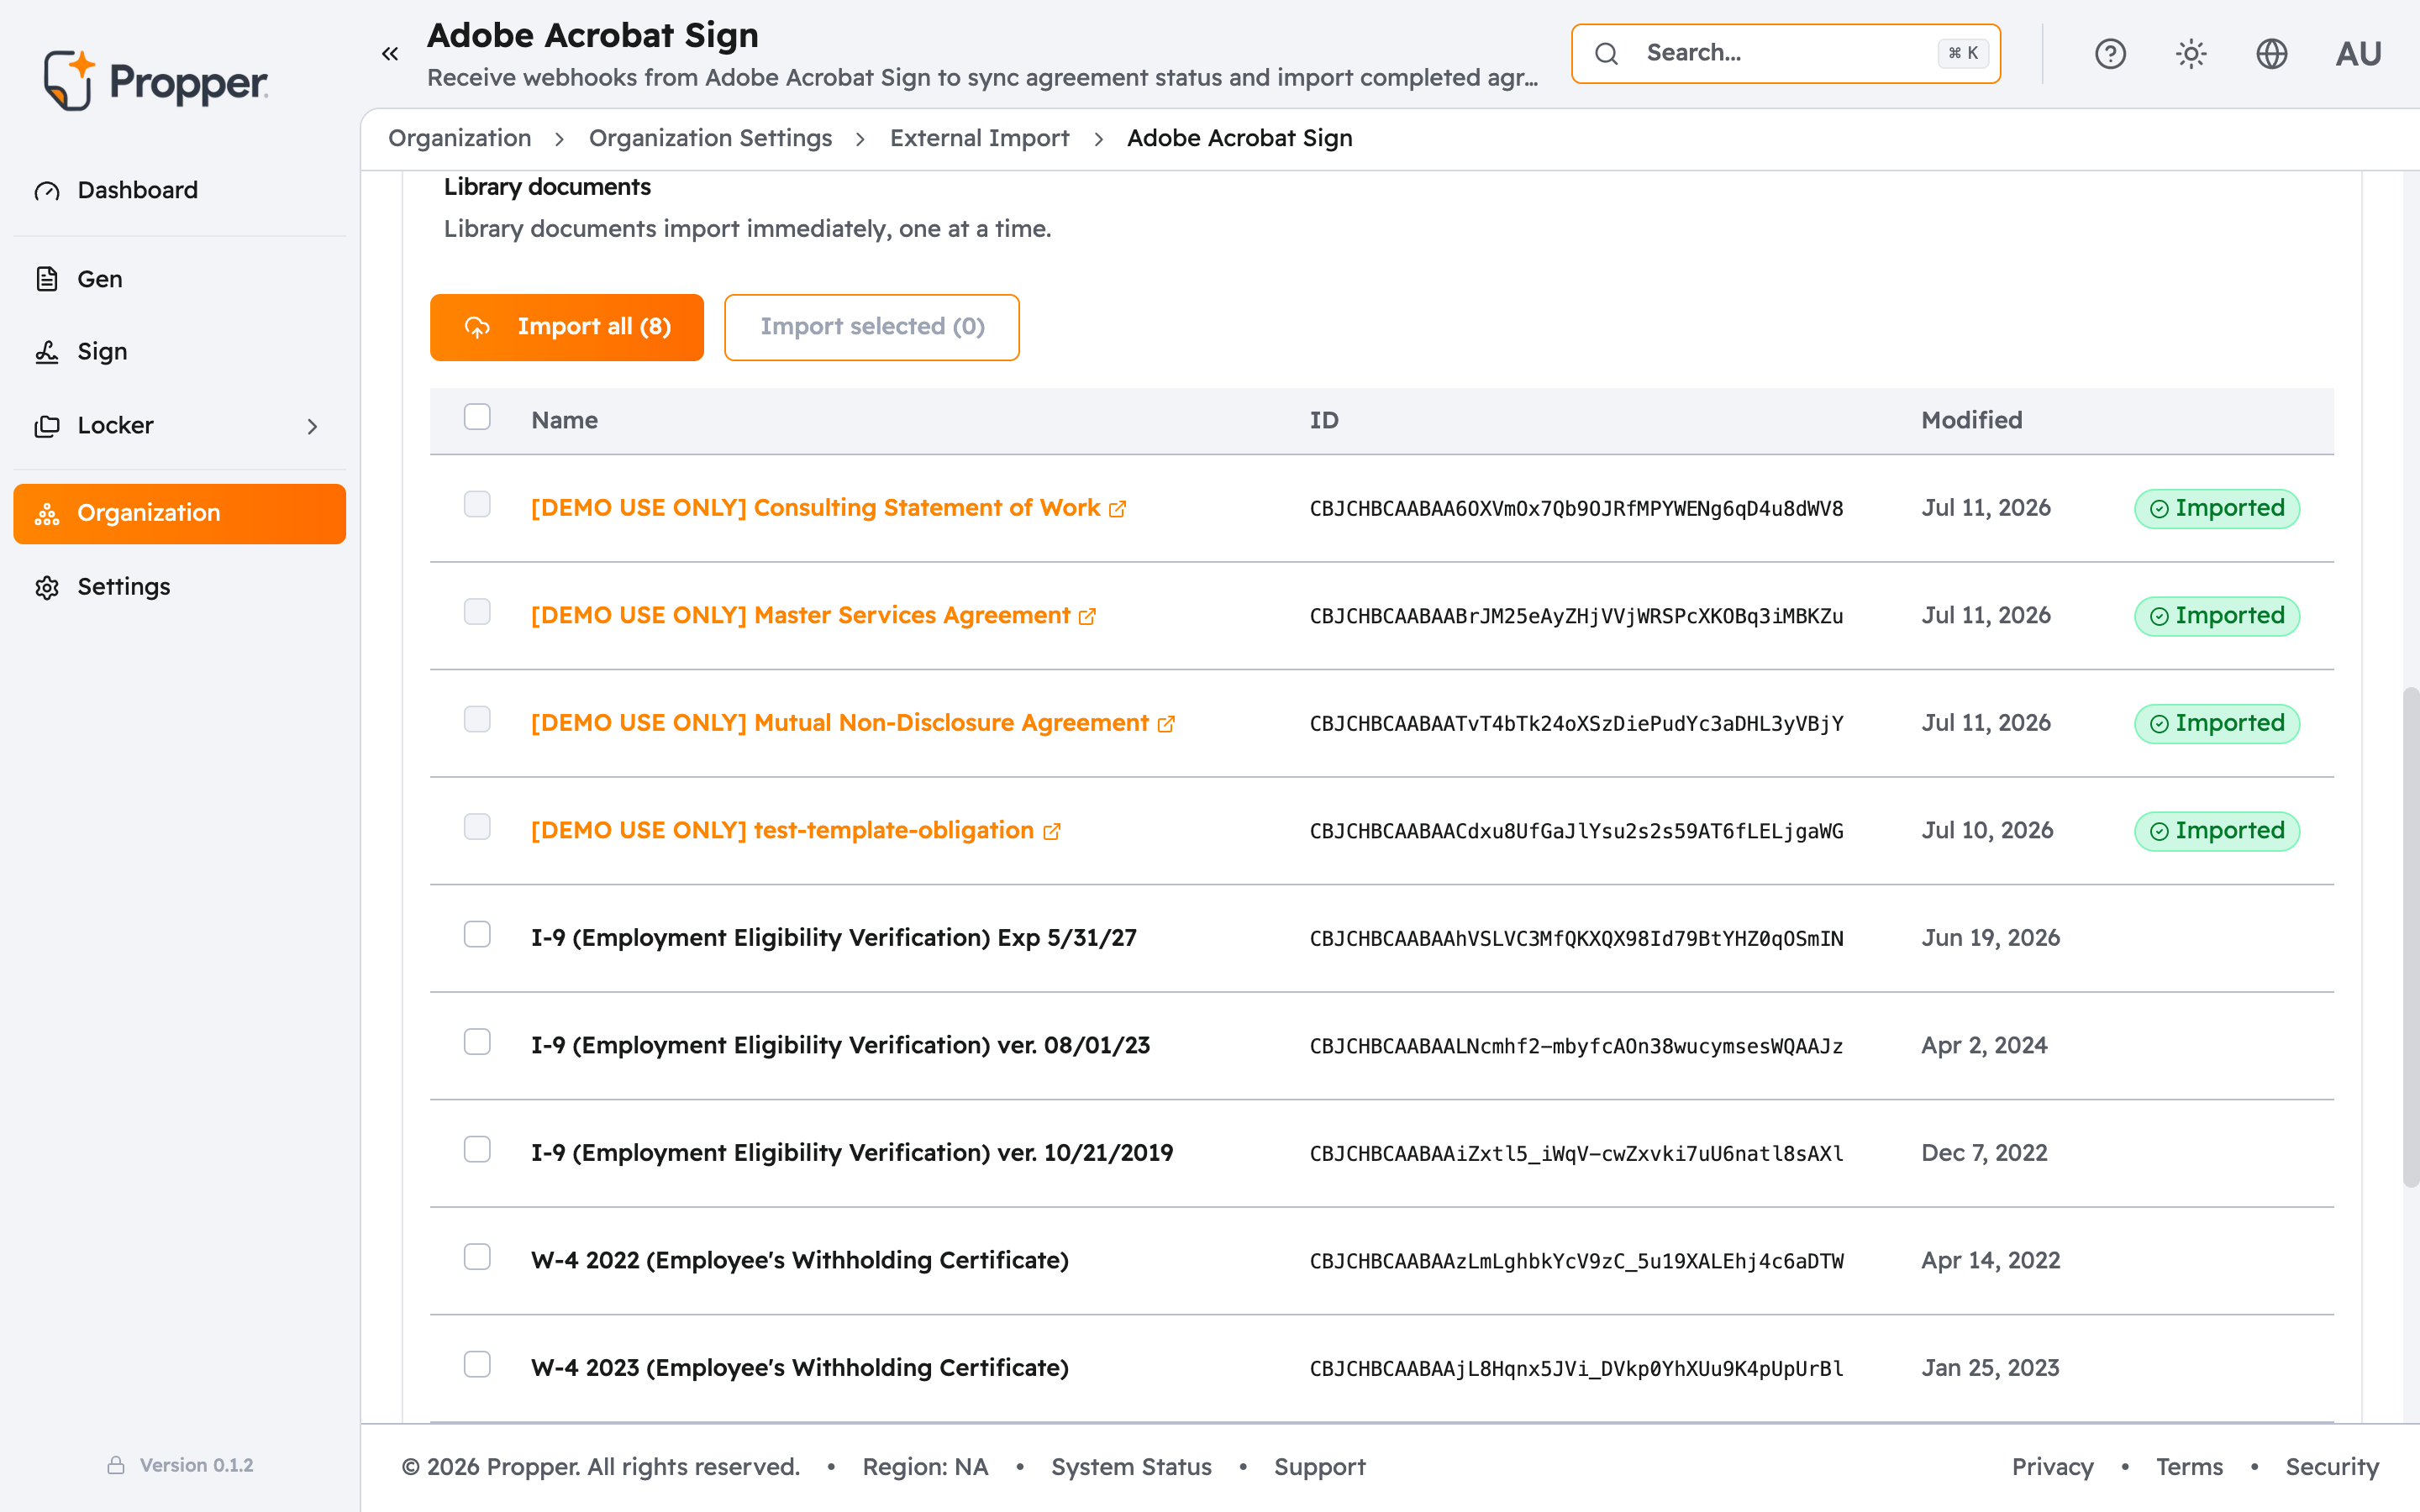Expand the Locker submenu chevron
Screen dimensions: 2420x1512
(312, 427)
